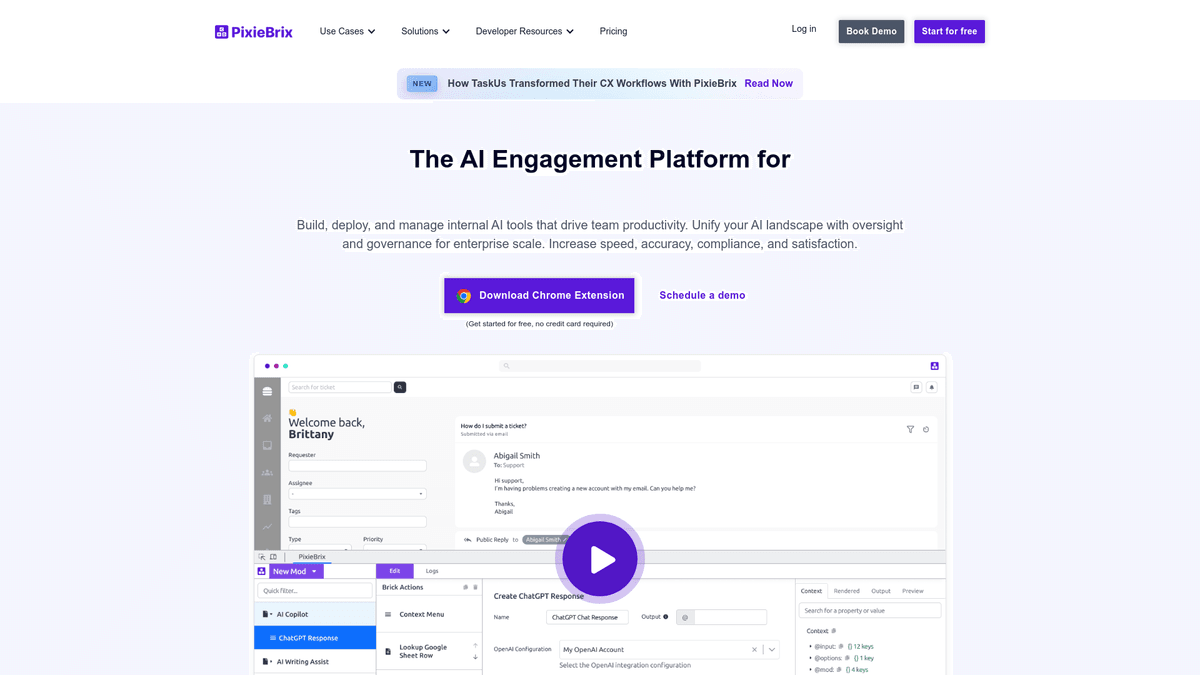
Task: Click the chat message icon in demo header
Action: 916,387
